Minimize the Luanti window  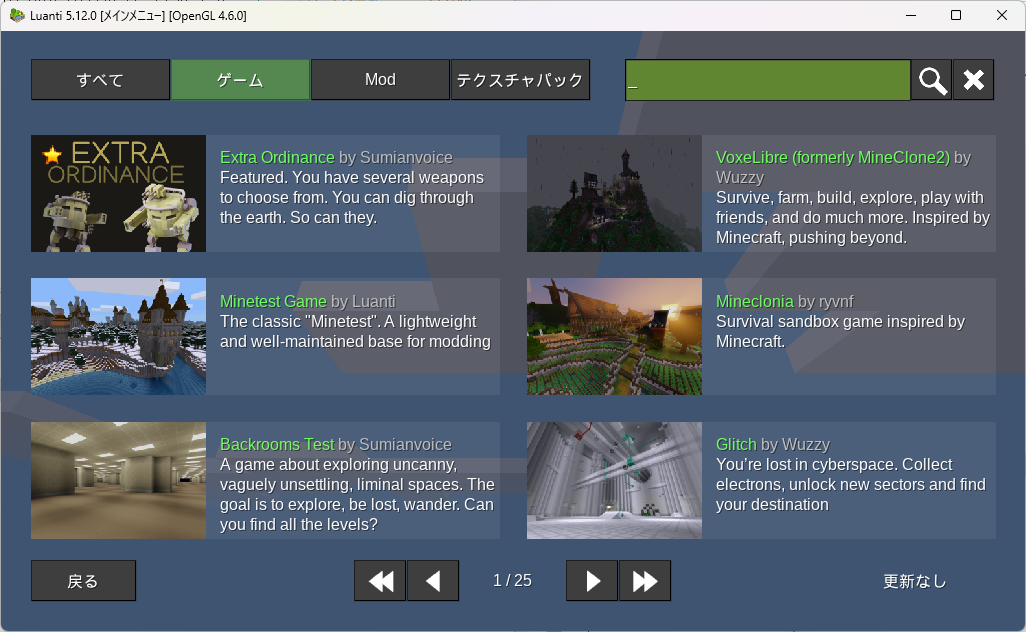[911, 15]
